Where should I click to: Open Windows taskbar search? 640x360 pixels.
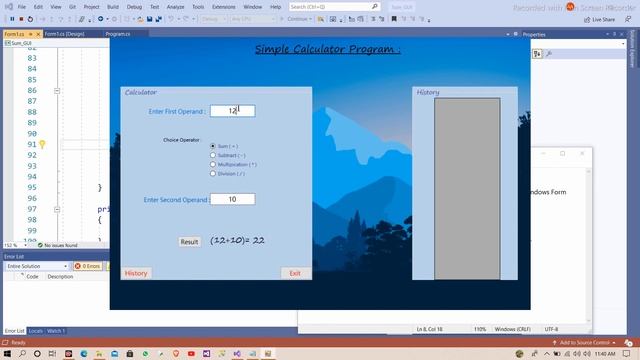(22, 353)
